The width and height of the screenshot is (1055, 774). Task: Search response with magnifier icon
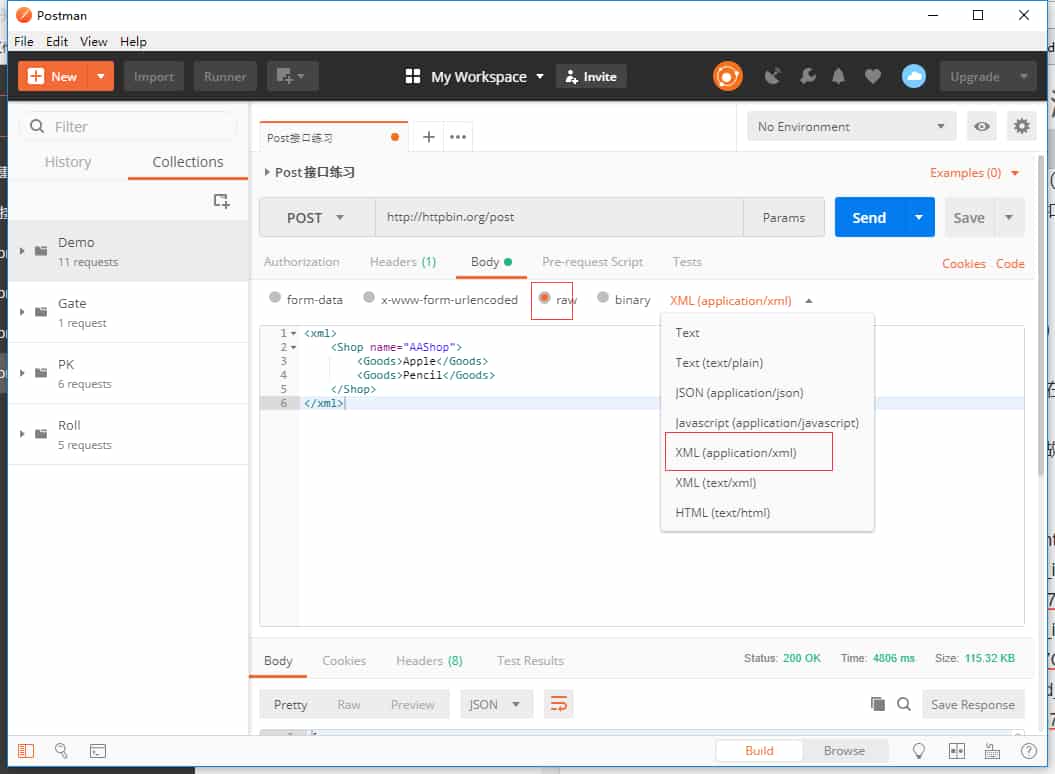[904, 704]
